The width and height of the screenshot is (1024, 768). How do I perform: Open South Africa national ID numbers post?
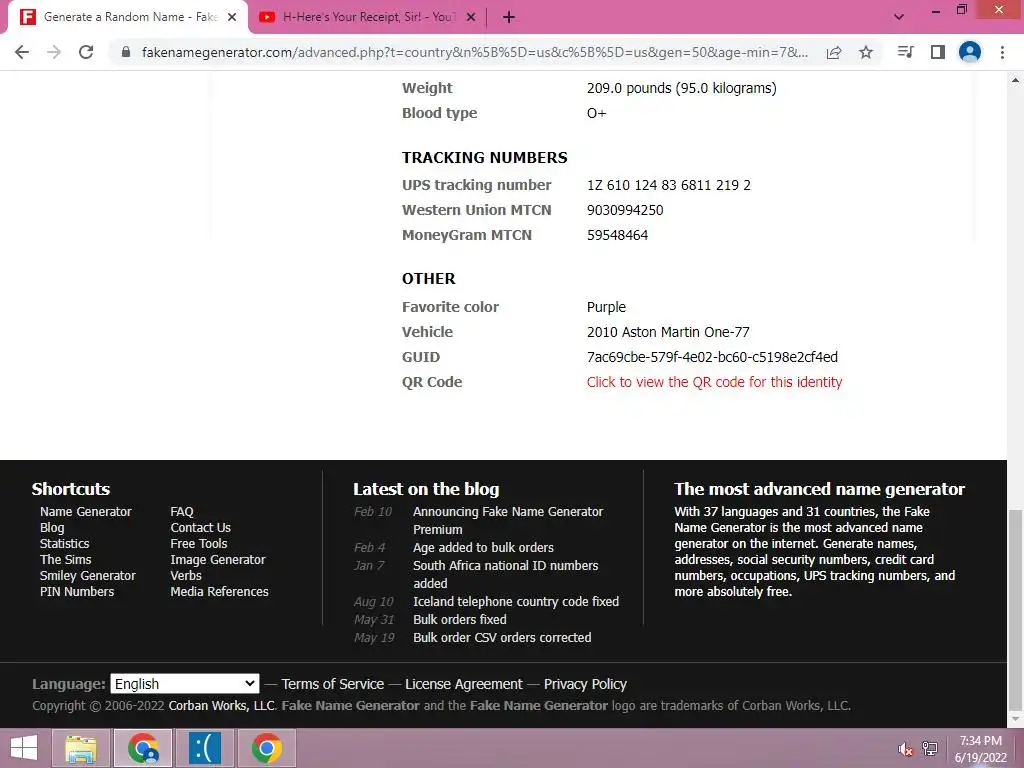point(505,574)
